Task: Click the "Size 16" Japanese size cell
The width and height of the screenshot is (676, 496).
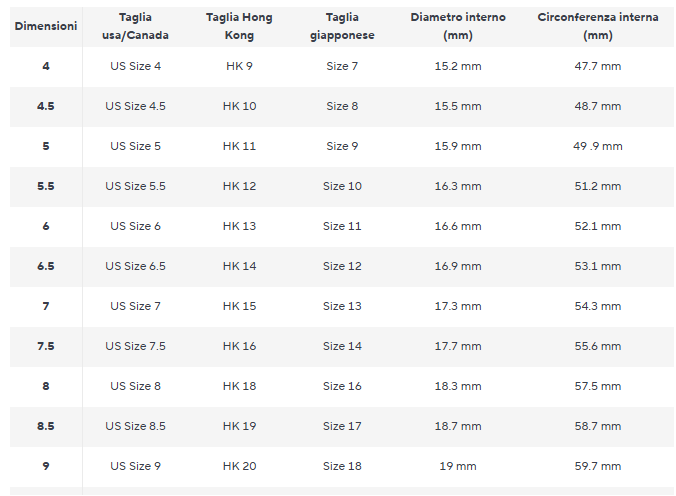Action: pos(342,386)
